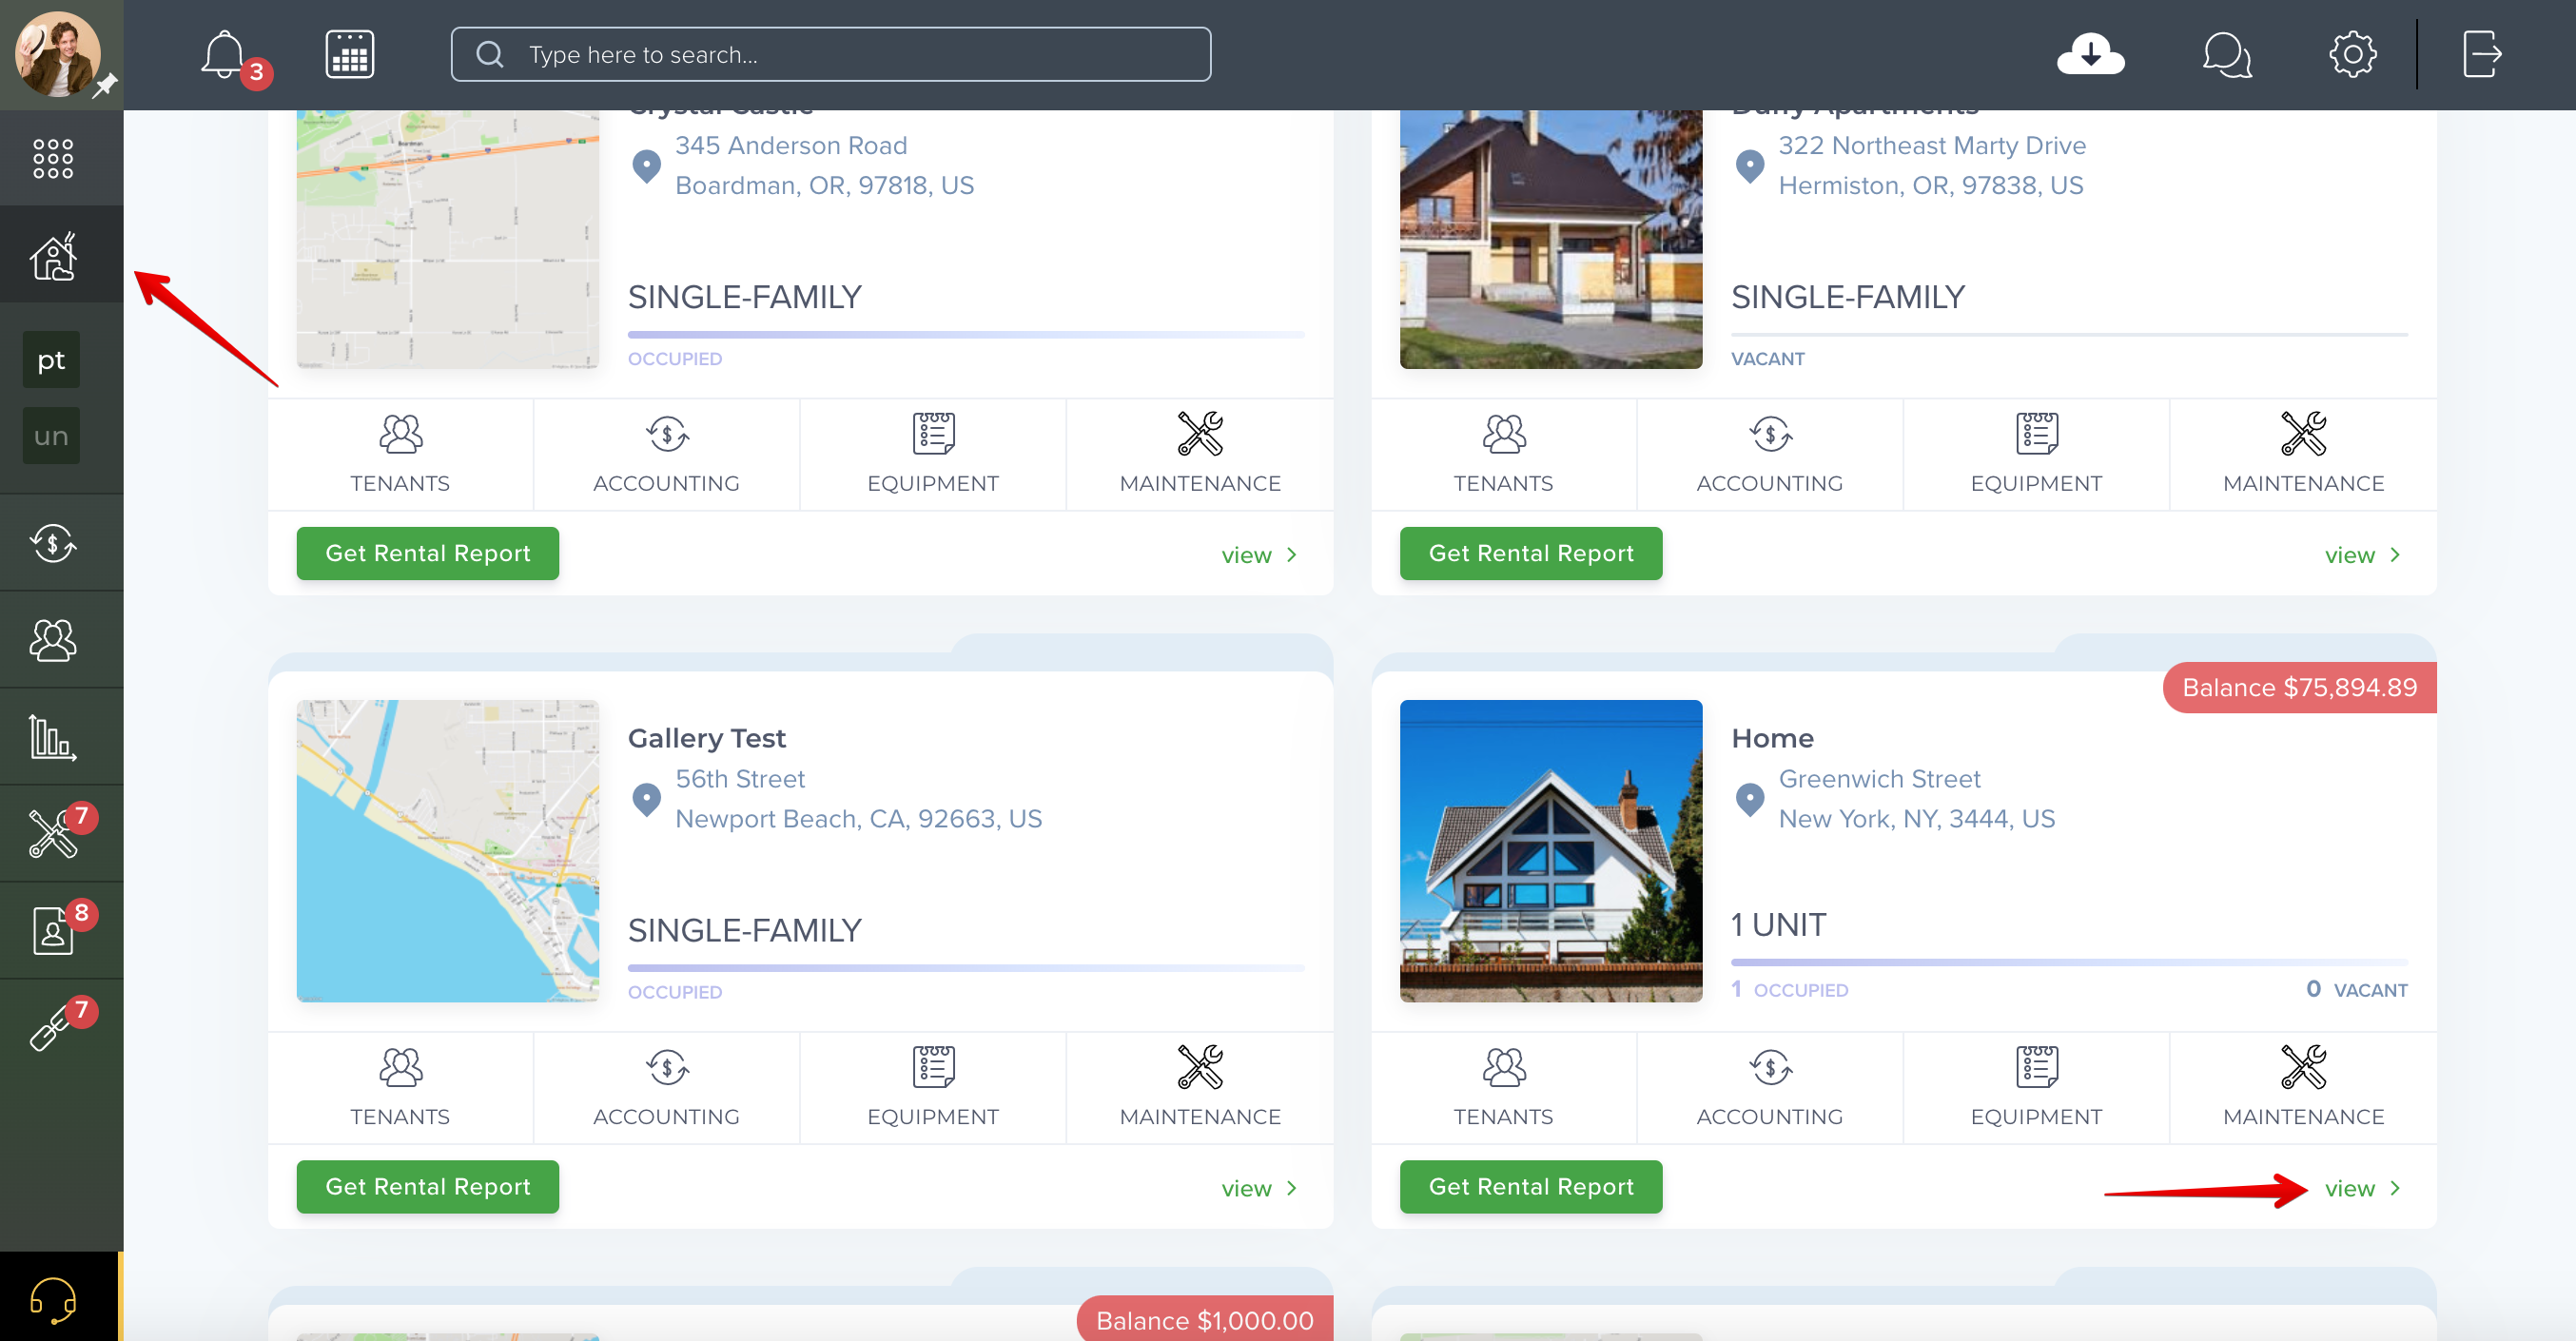This screenshot has width=2576, height=1341.
Task: Open Tenants for Home property
Action: click(1503, 1087)
